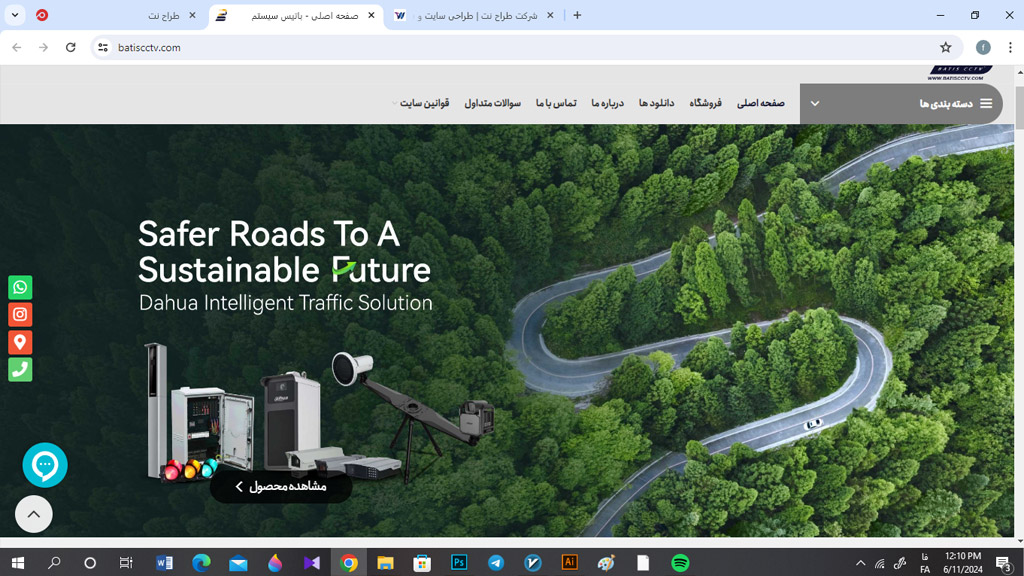Click the browser forward arrow
The image size is (1024, 576).
[x=44, y=48]
